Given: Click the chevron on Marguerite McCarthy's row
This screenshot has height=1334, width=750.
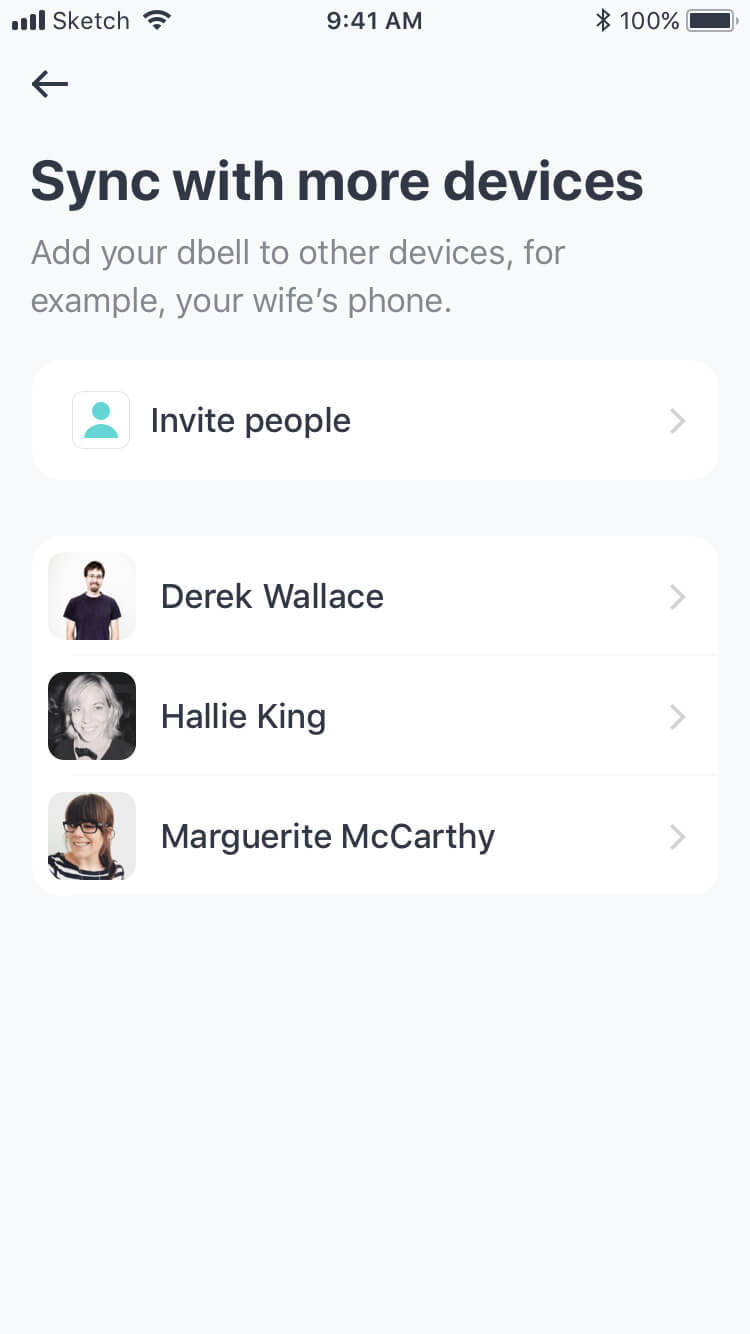Looking at the screenshot, I should (x=678, y=837).
